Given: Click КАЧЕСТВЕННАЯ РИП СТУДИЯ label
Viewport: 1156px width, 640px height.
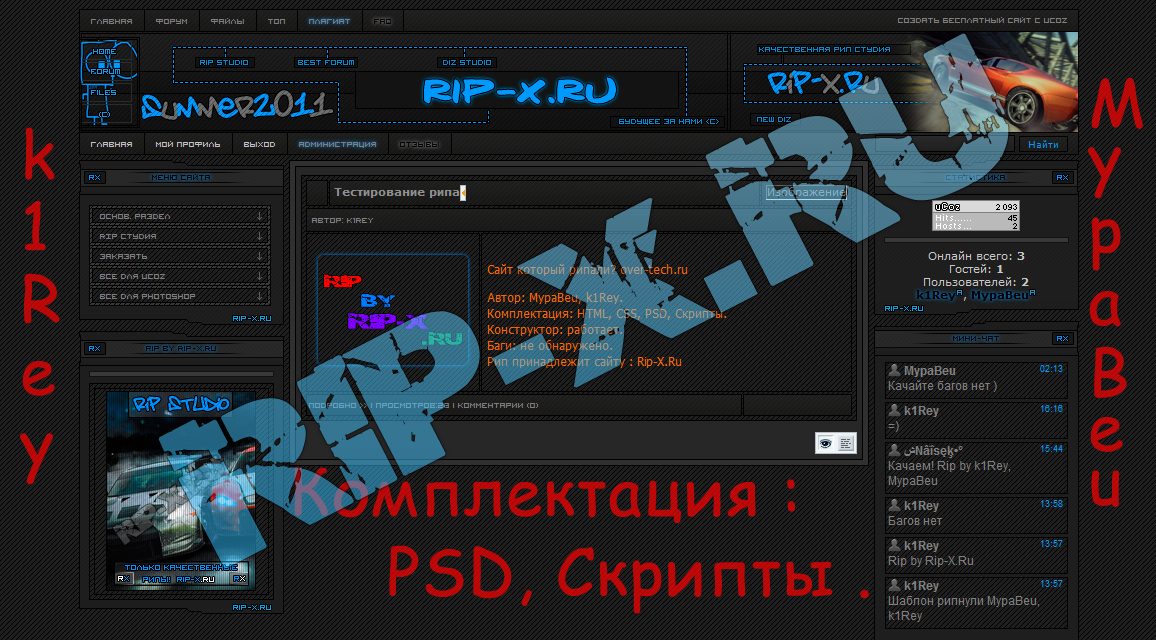Looking at the screenshot, I should point(824,49).
